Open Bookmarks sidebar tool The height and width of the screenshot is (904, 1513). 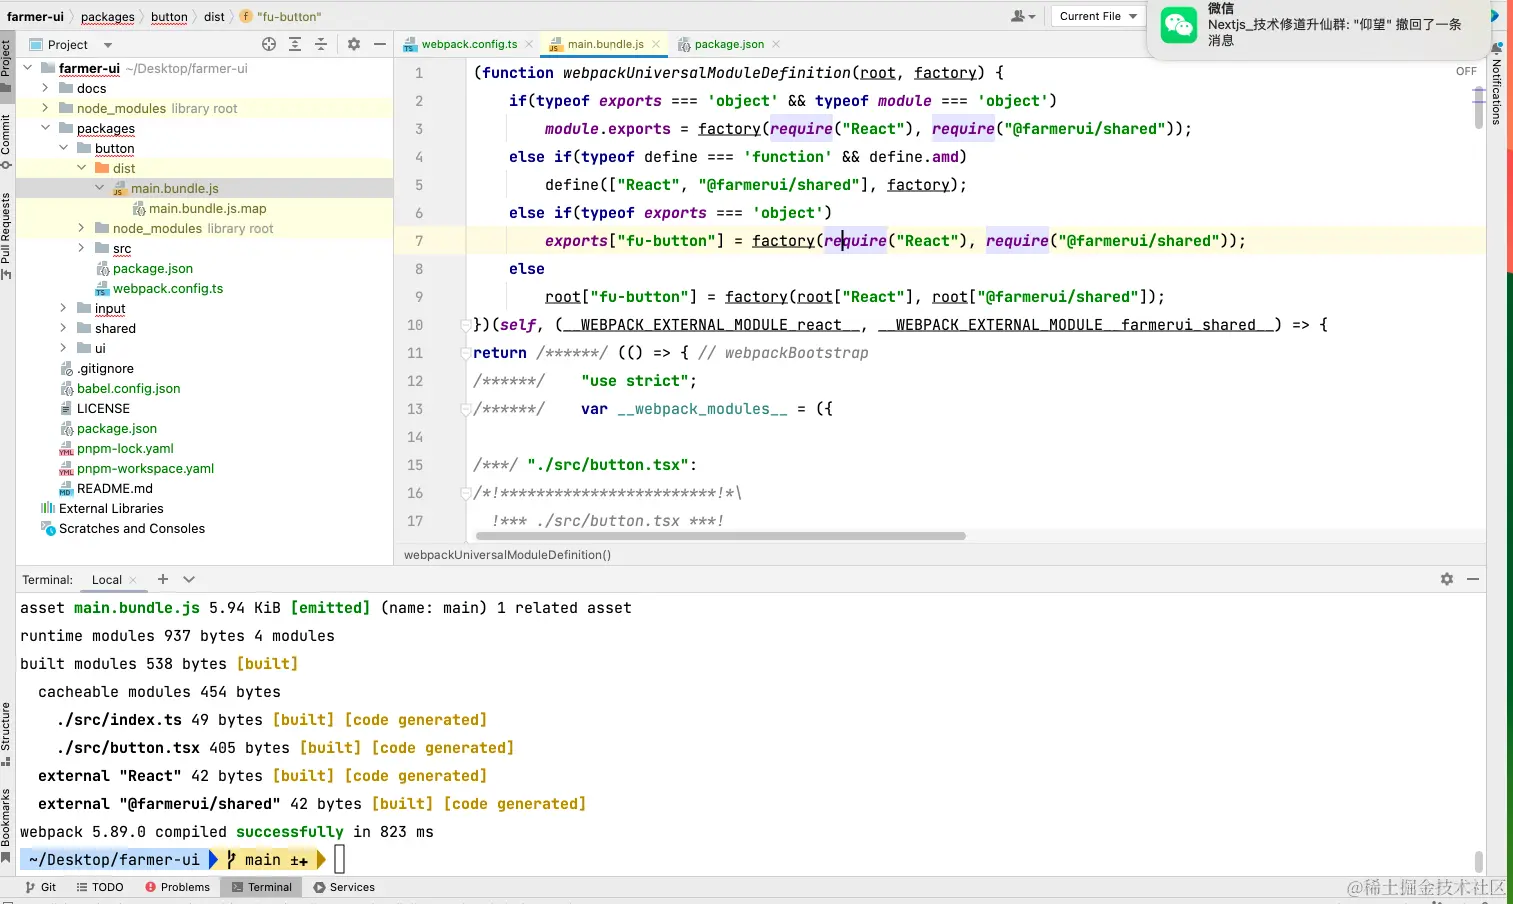tap(6, 825)
